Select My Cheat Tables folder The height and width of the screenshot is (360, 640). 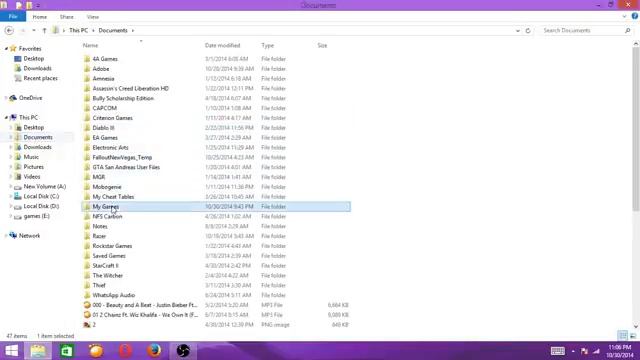[x=113, y=197]
